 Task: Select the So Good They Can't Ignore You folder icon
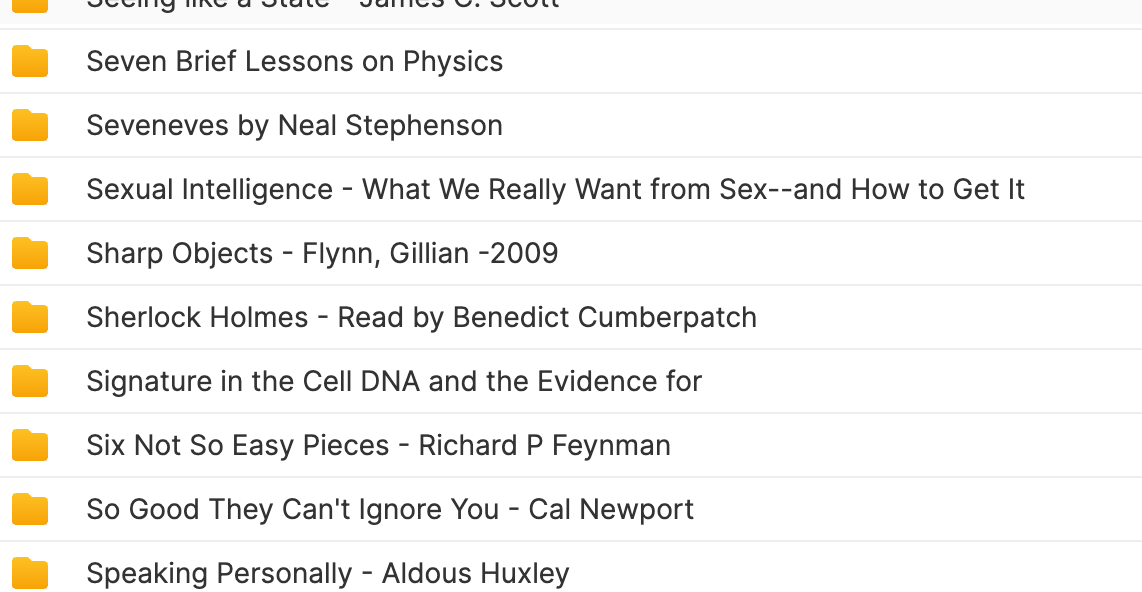(30, 510)
